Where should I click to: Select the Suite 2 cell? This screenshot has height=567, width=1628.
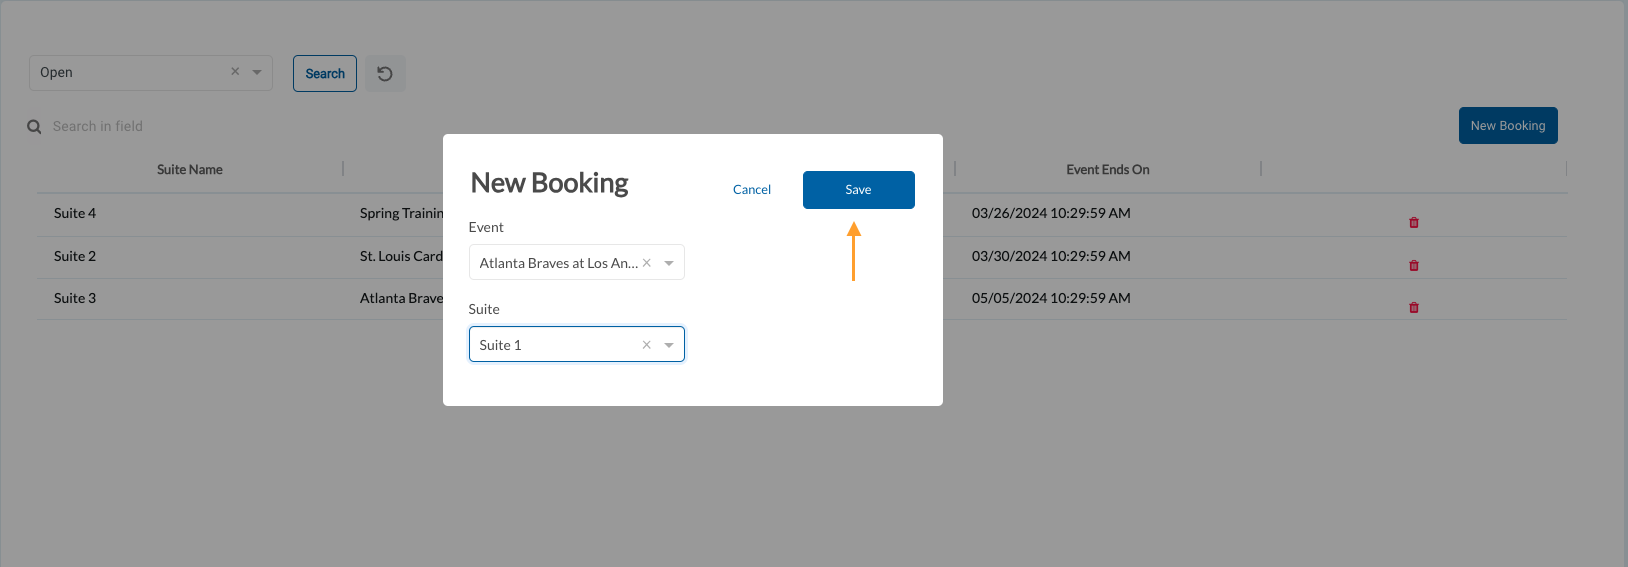click(75, 256)
